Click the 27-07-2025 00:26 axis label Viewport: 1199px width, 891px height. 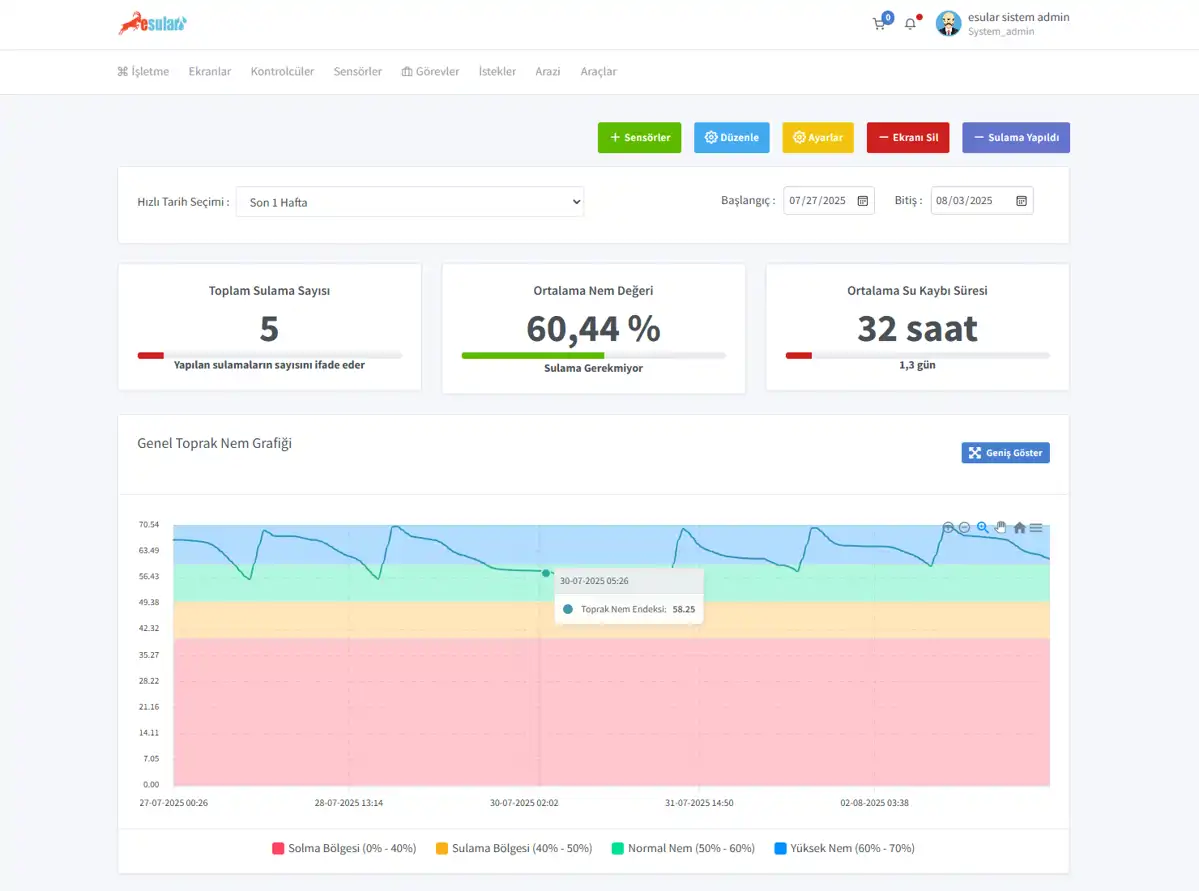click(174, 803)
